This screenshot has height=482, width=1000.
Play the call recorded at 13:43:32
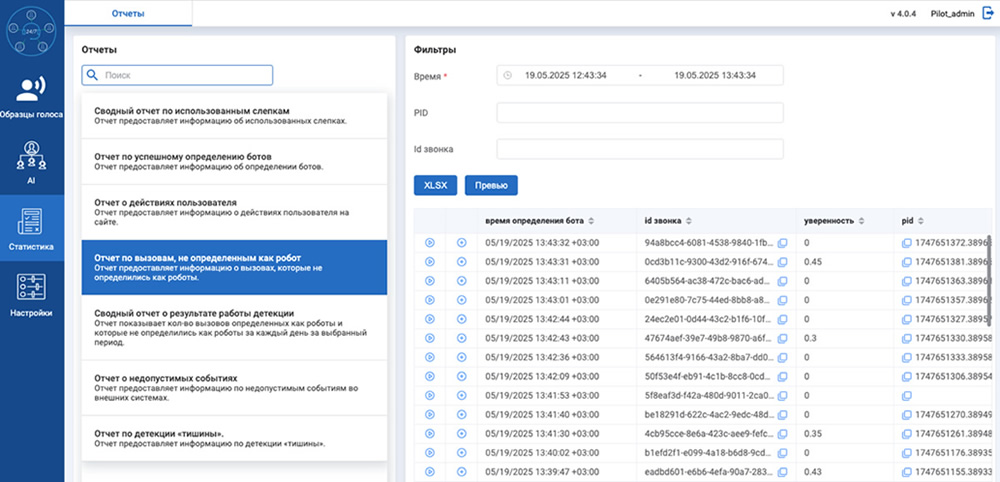pos(430,242)
